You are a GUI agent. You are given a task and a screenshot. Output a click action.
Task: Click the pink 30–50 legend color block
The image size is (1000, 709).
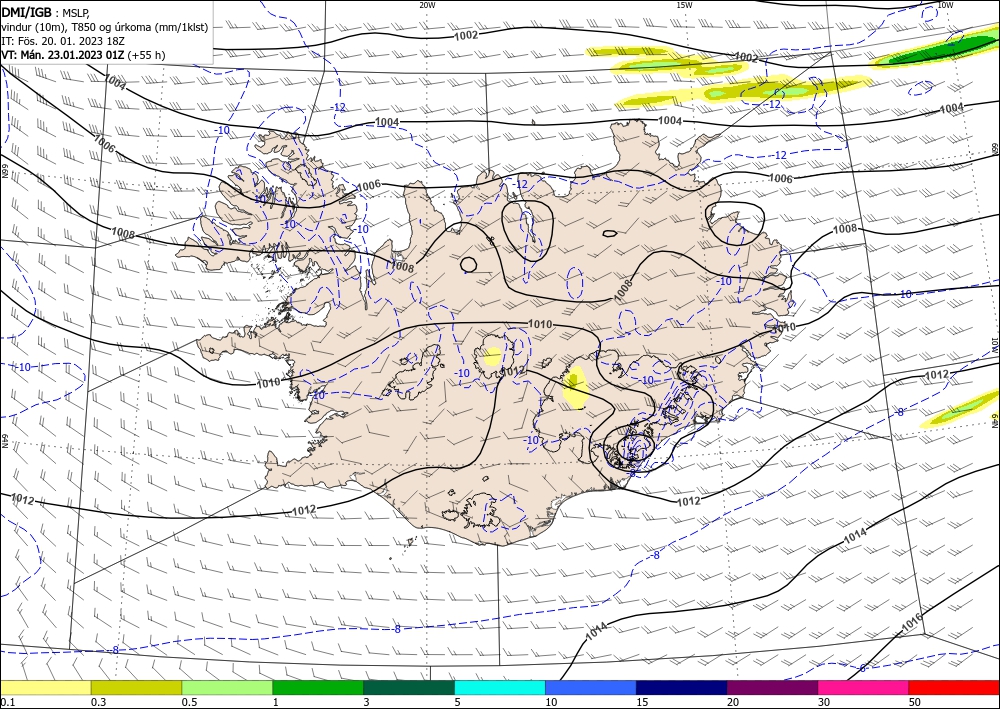863,687
